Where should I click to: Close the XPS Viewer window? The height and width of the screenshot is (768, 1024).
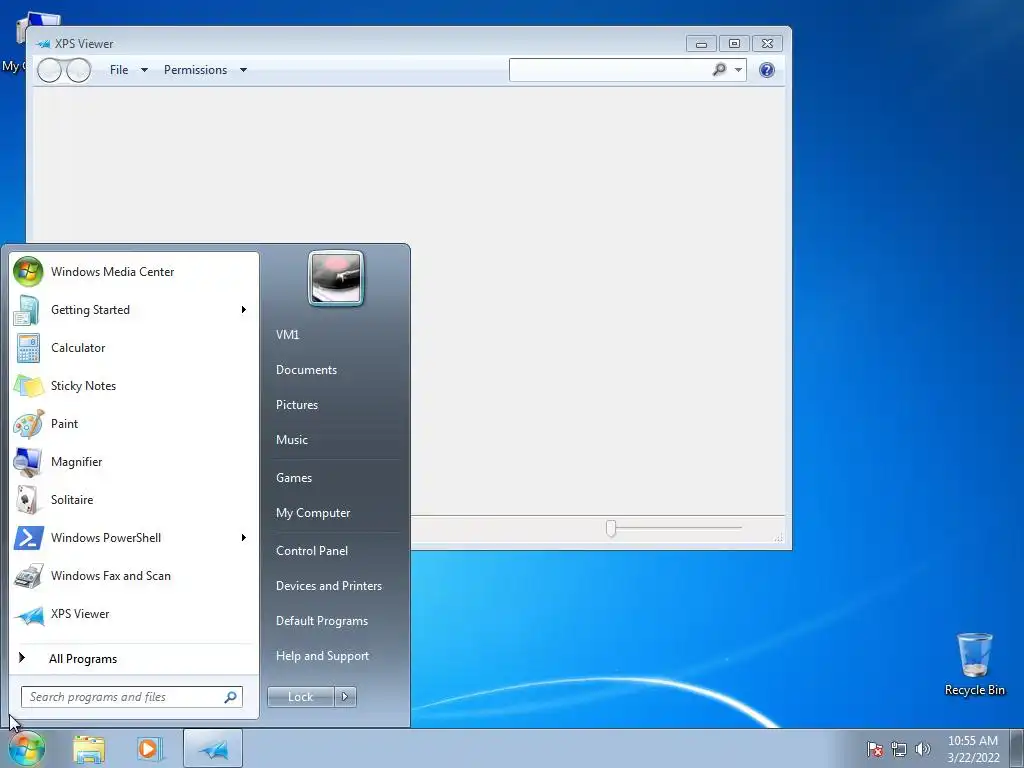point(767,44)
